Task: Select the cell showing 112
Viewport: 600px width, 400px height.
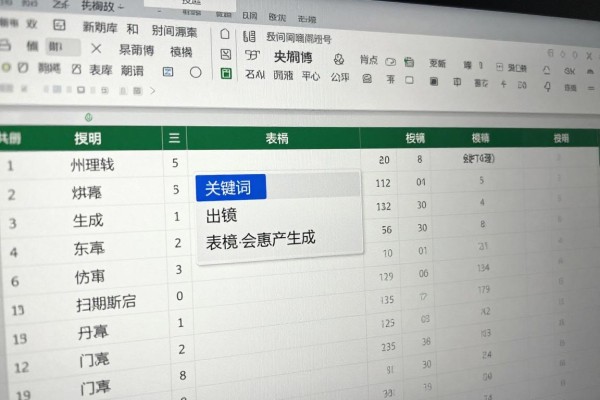Action: [383, 183]
